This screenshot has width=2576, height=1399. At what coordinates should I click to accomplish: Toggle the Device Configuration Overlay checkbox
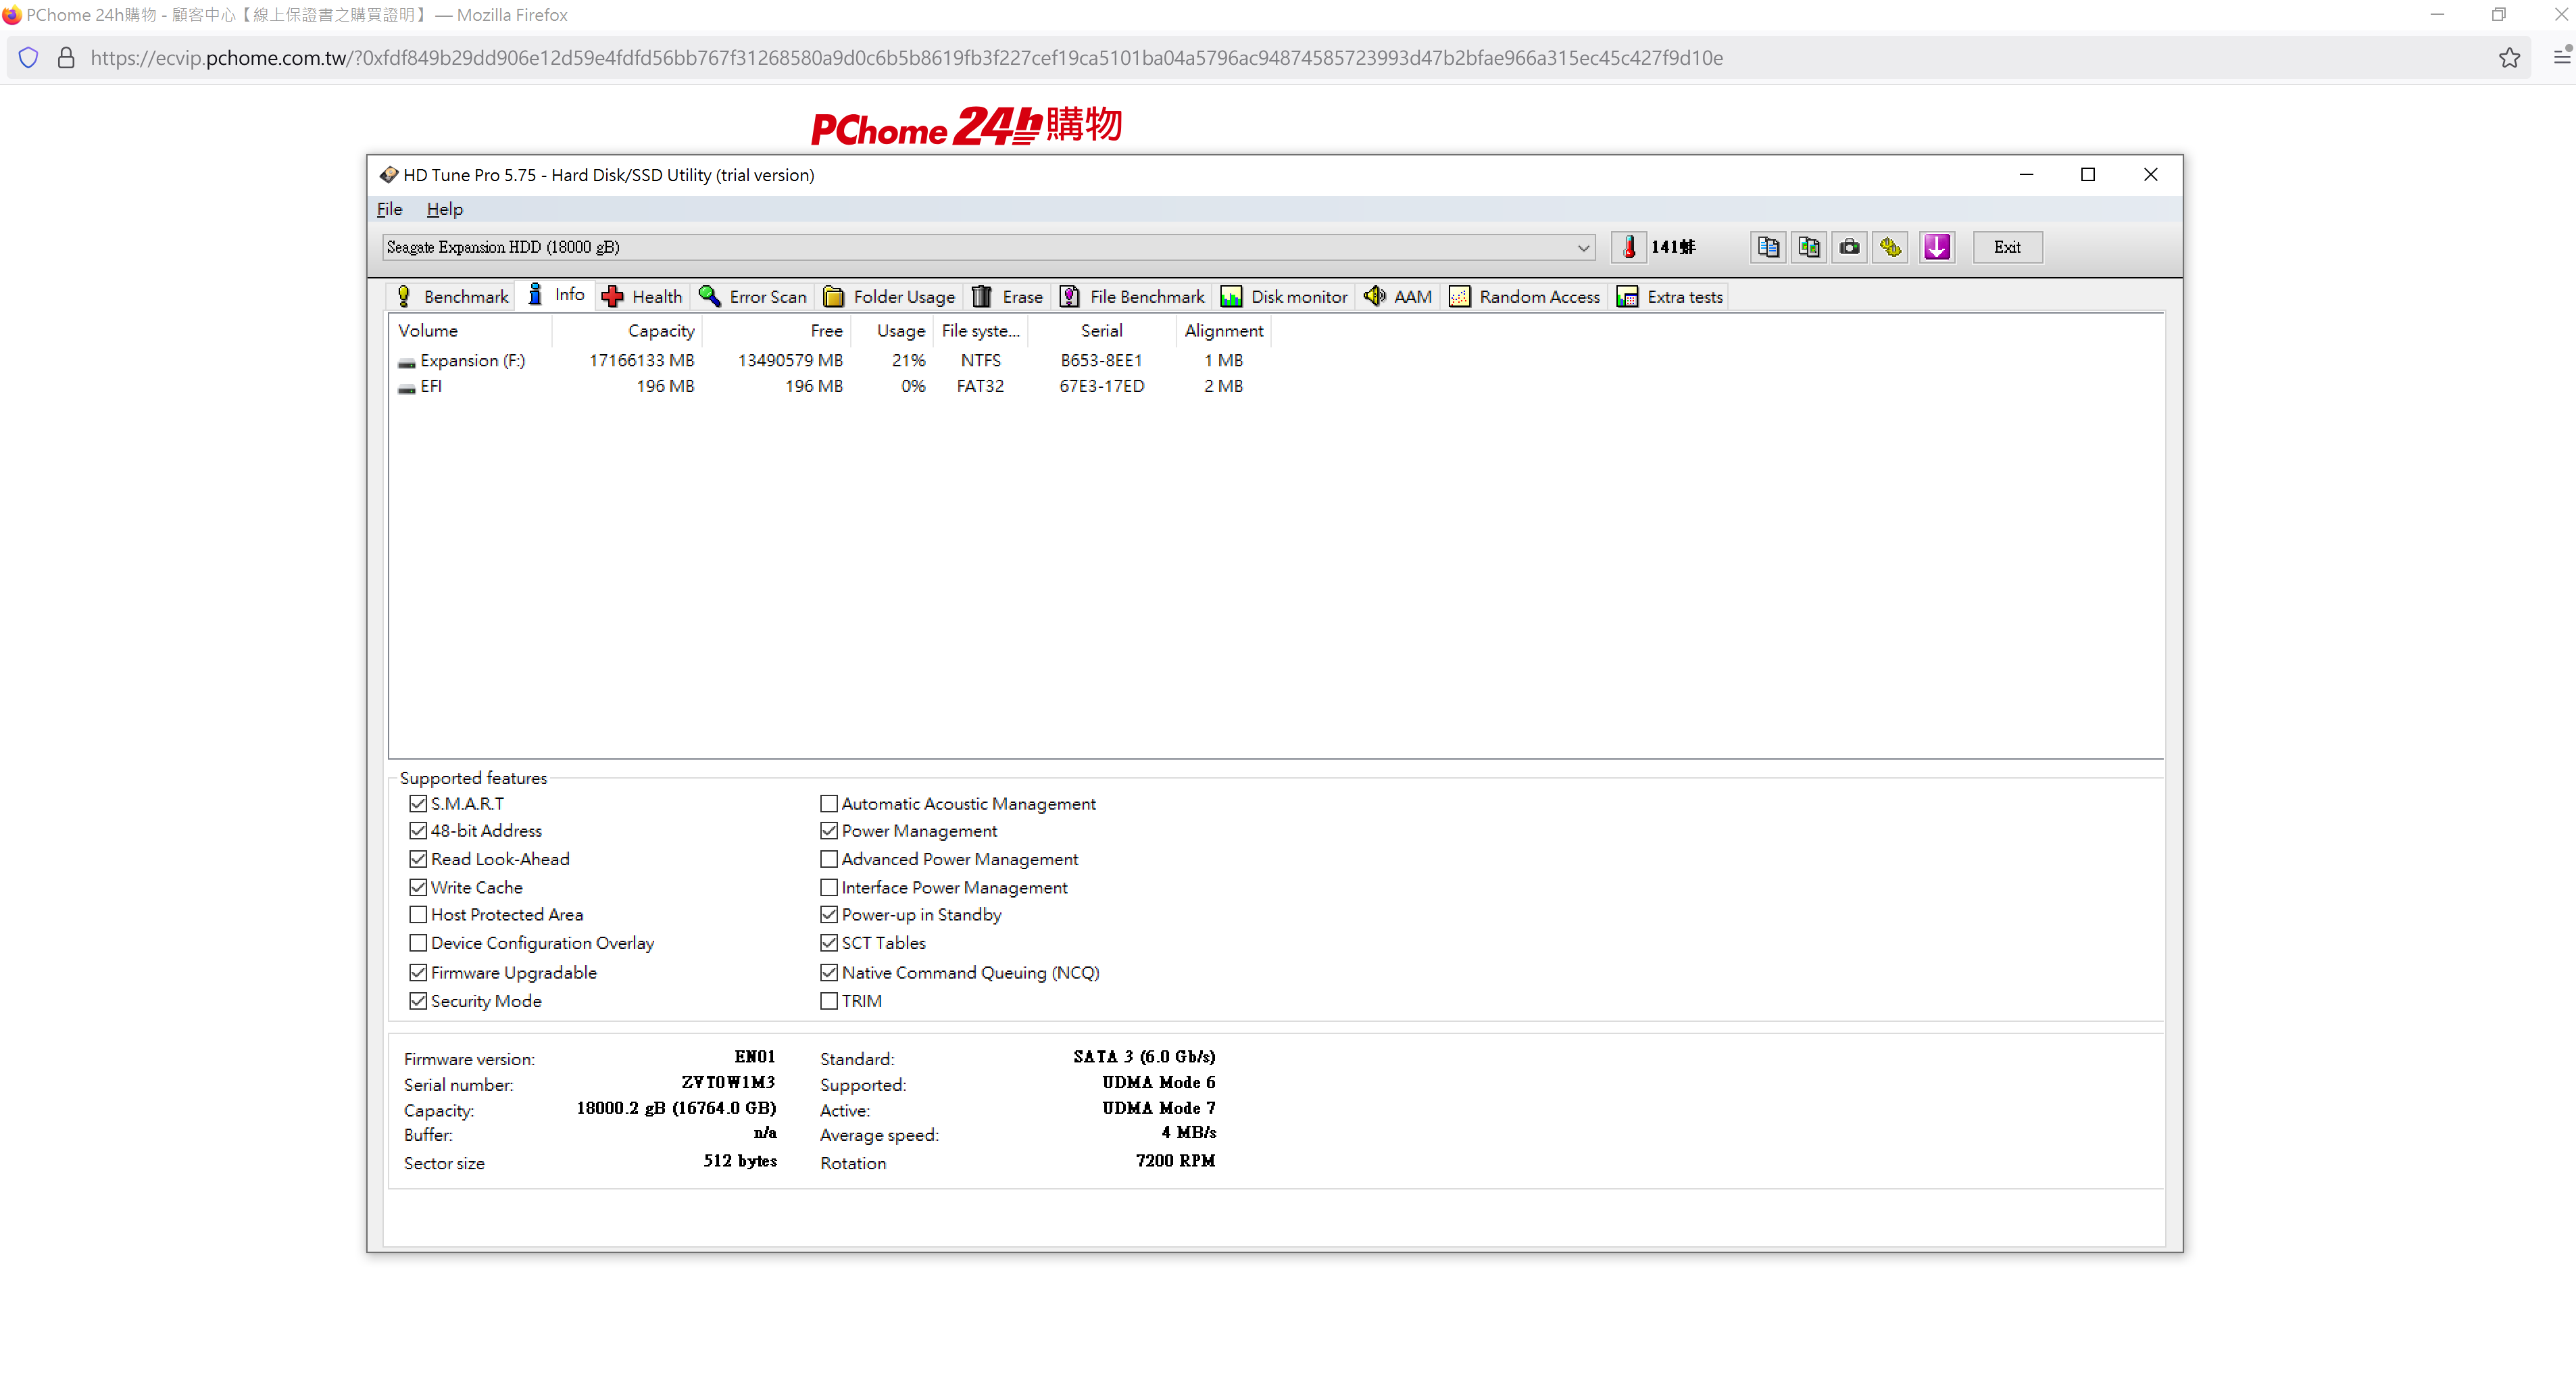418,942
